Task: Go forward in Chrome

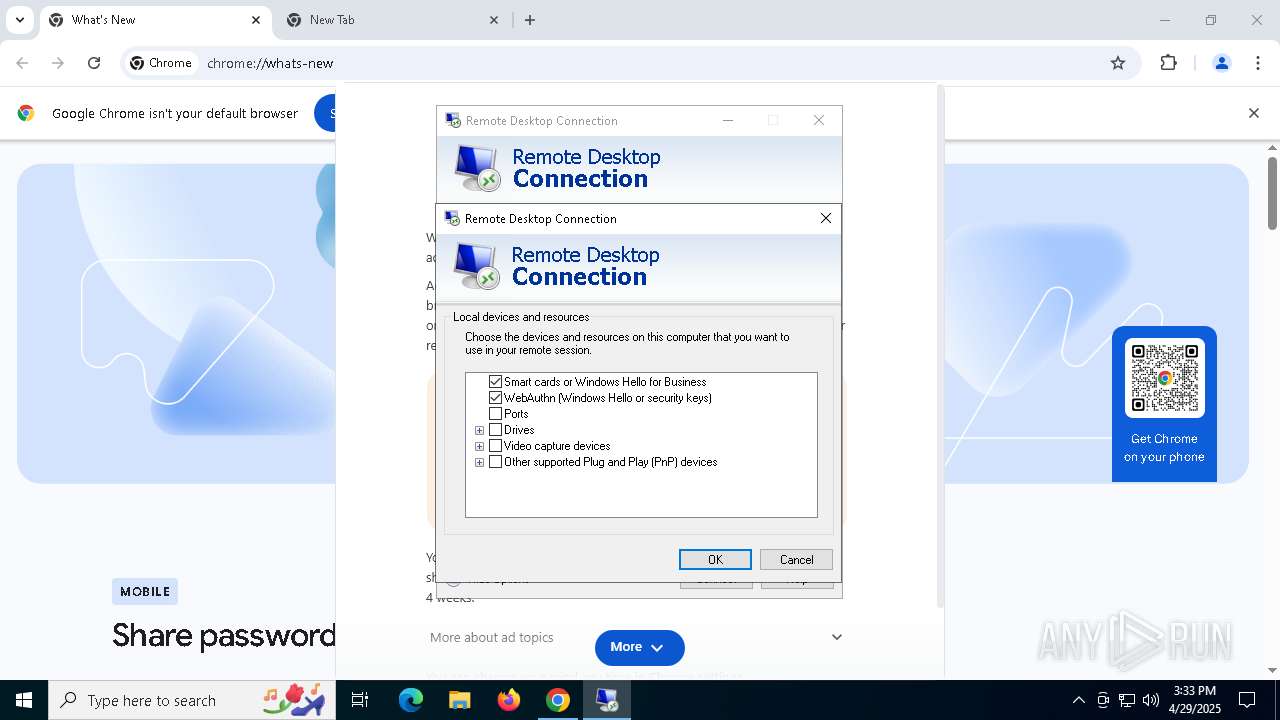Action: click(x=58, y=63)
